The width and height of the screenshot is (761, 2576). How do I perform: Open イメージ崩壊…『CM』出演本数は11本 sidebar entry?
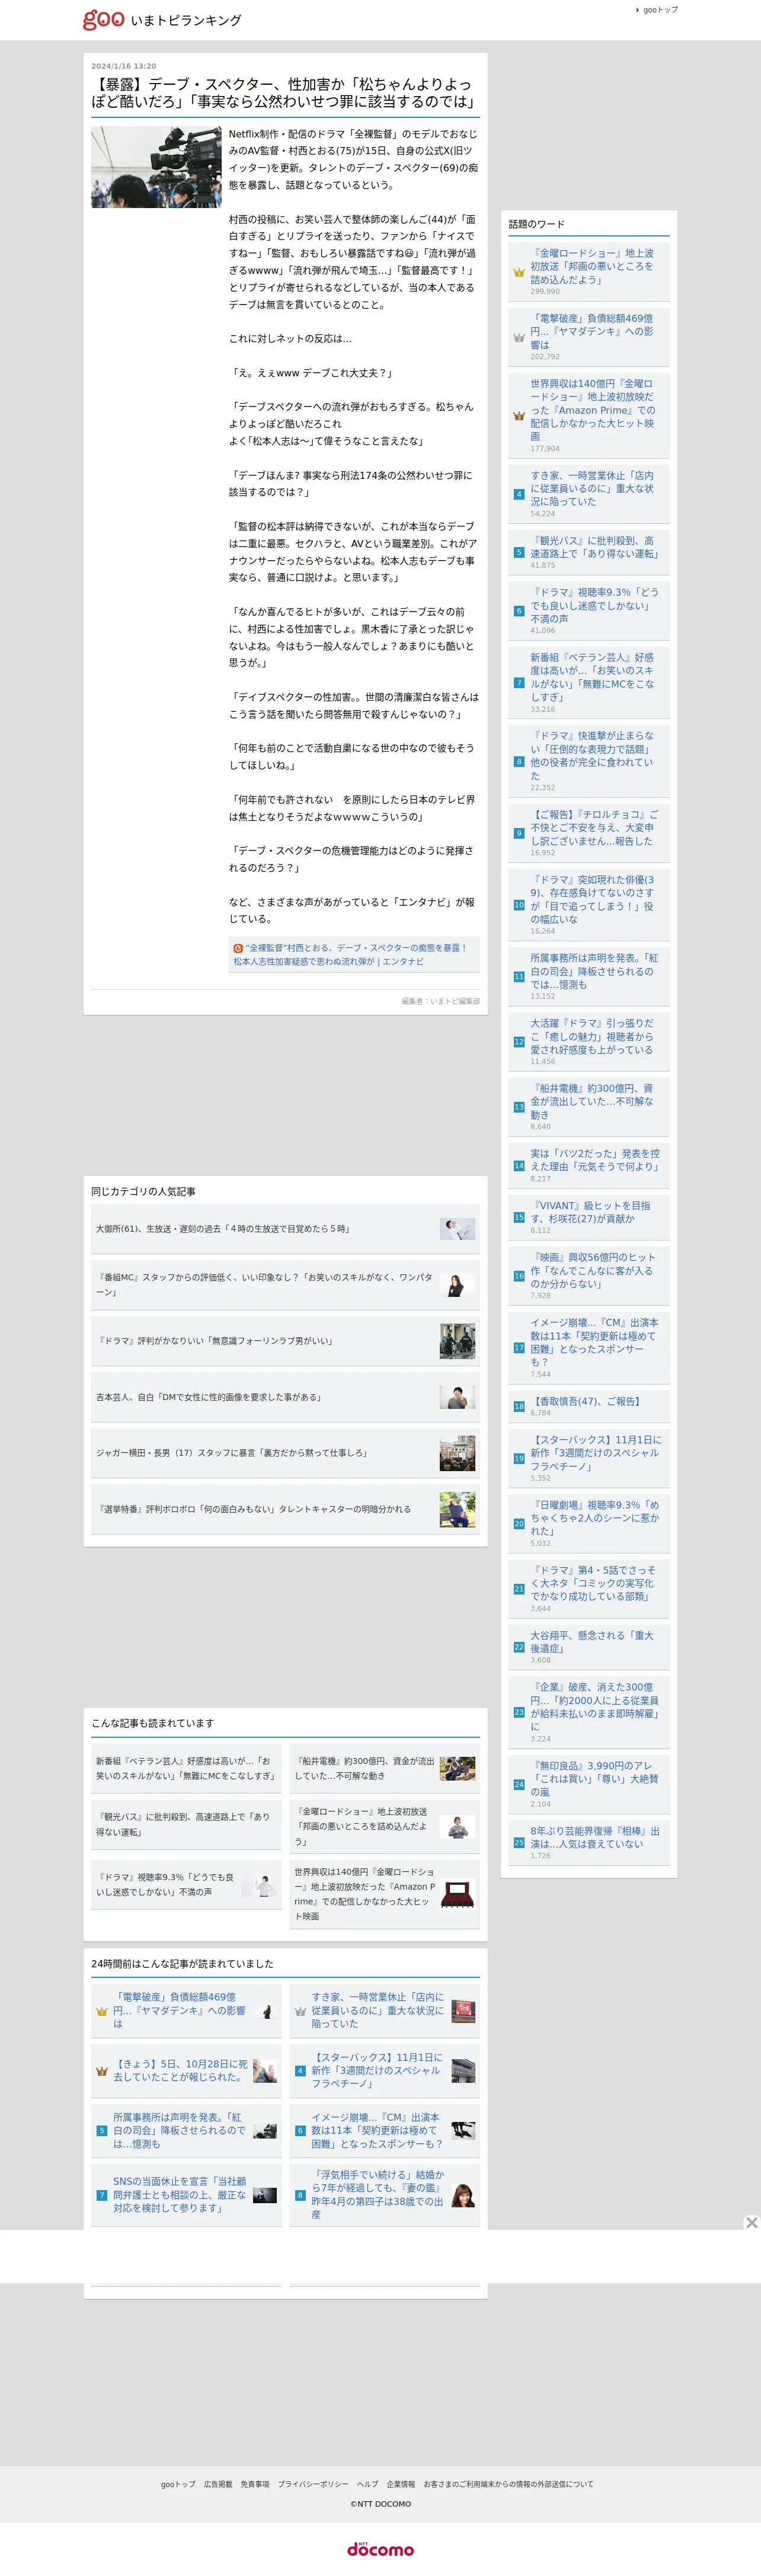coord(594,1342)
